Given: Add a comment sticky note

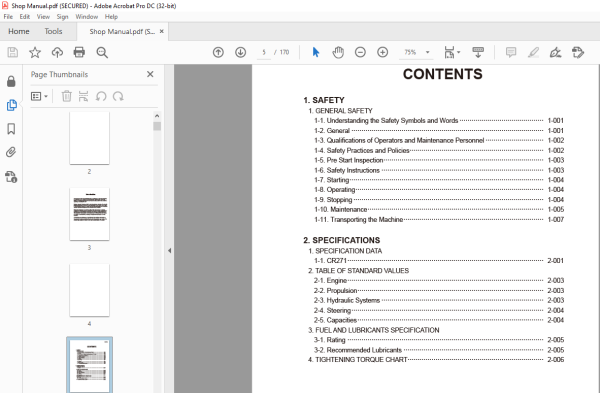Looking at the screenshot, I should [x=511, y=52].
